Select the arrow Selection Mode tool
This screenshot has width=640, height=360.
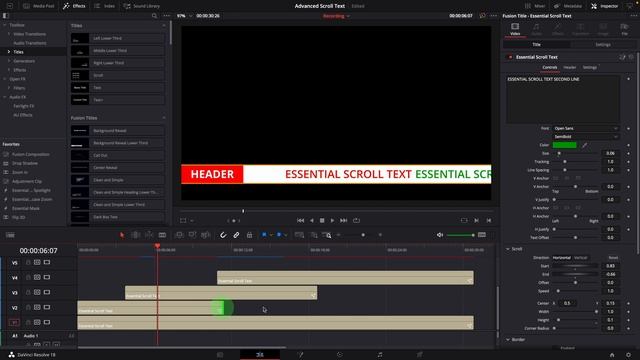pos(122,235)
